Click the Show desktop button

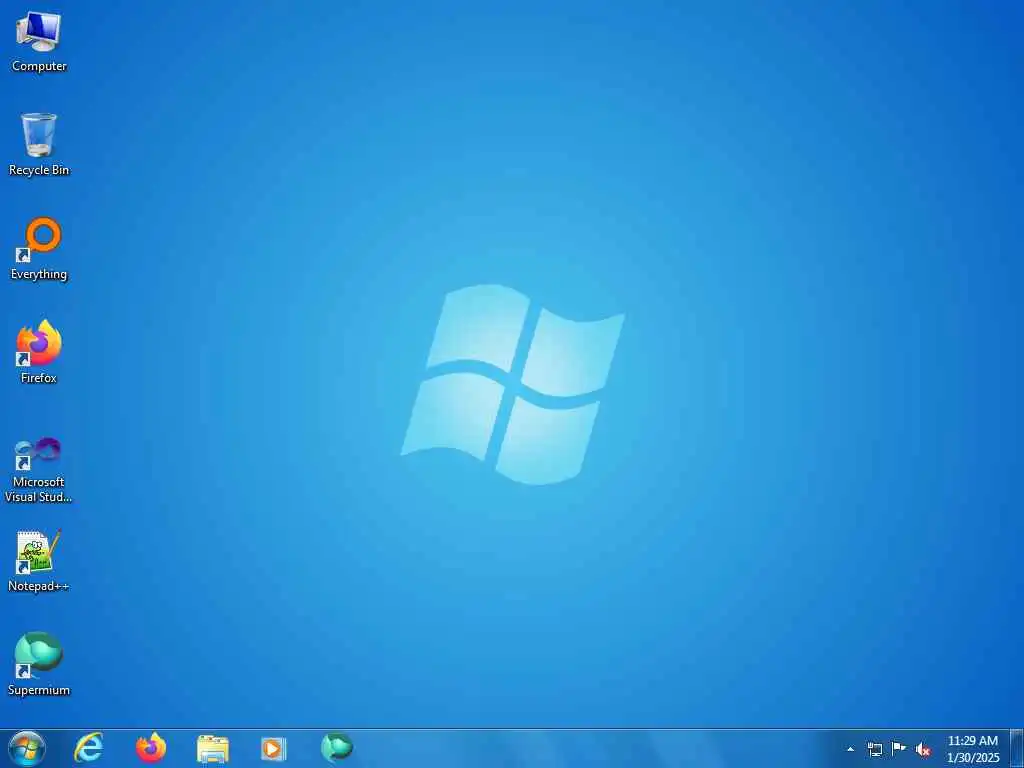click(1017, 748)
